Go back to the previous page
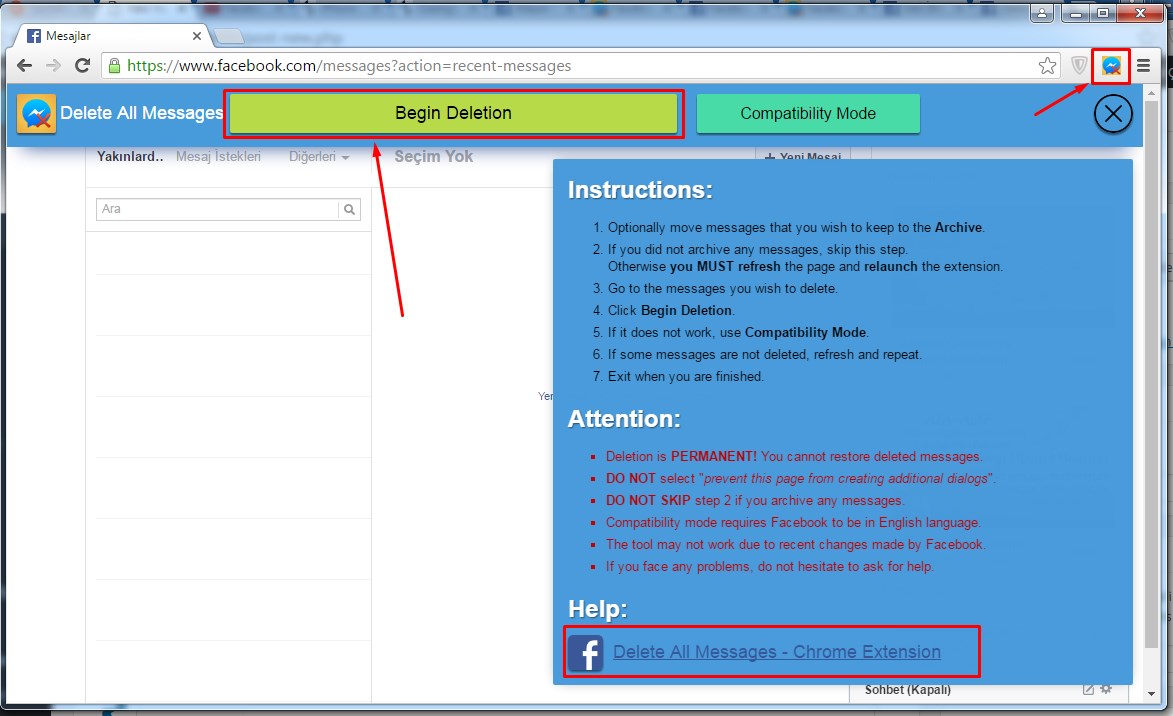The height and width of the screenshot is (716, 1173). 25,66
